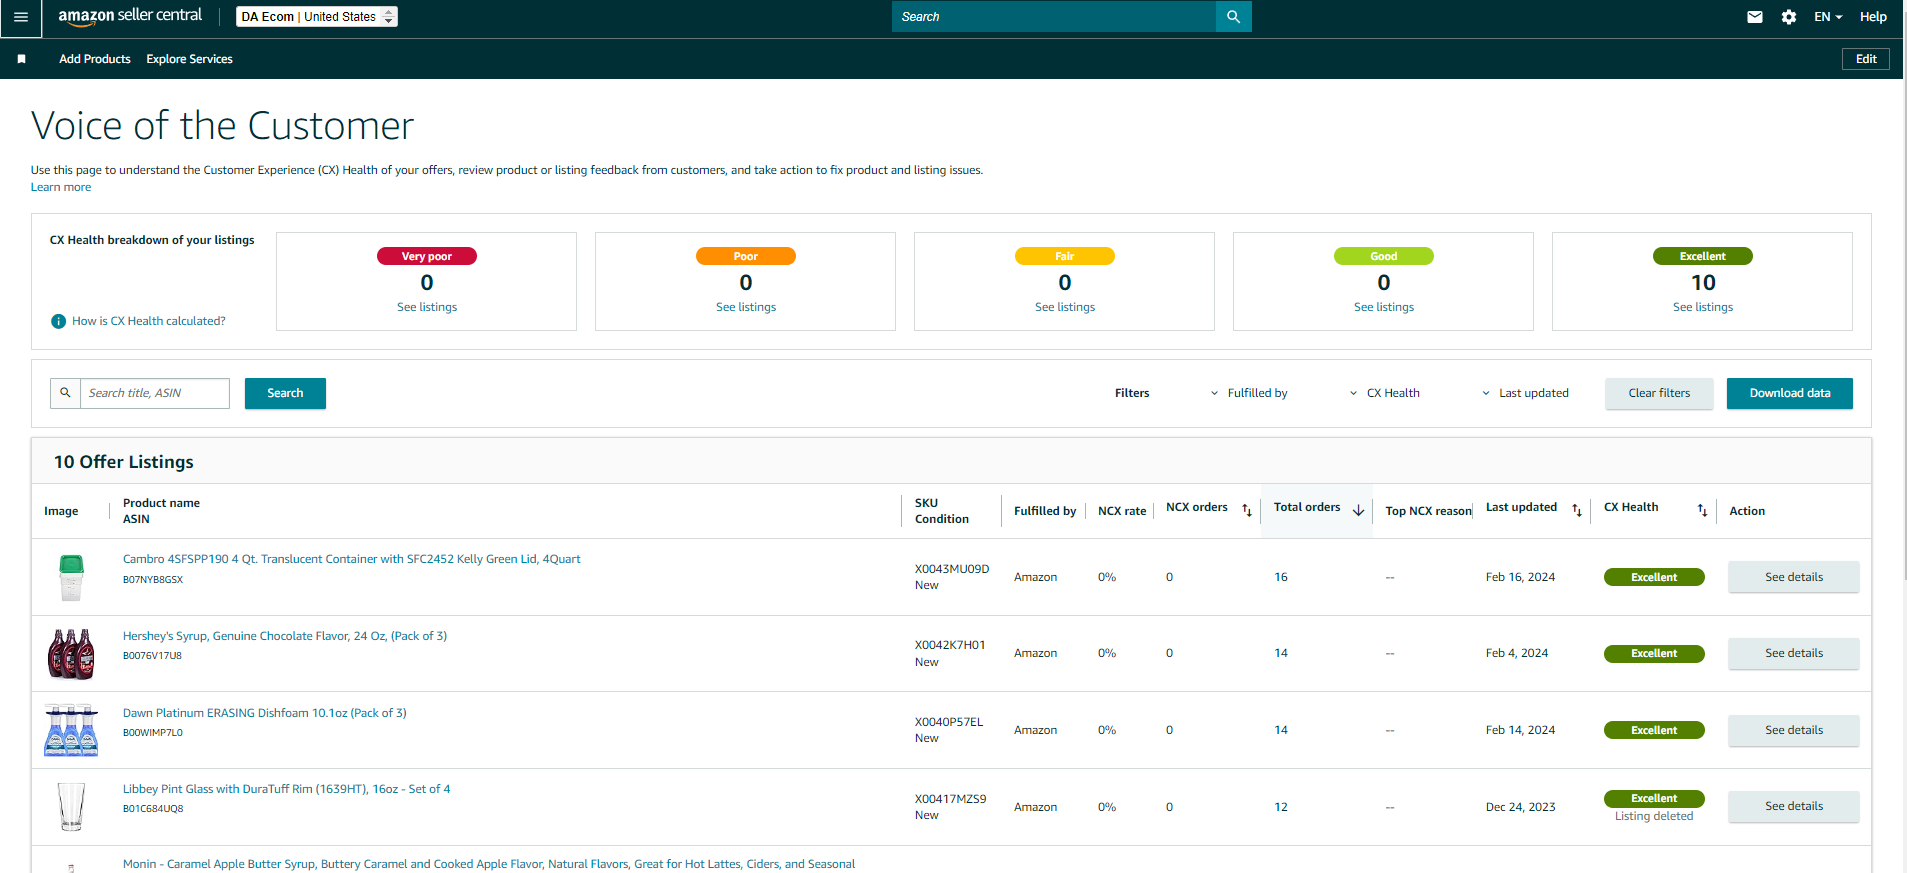
Task: Open Hershey's Syrup Genuine Chocolate product link
Action: coord(285,636)
